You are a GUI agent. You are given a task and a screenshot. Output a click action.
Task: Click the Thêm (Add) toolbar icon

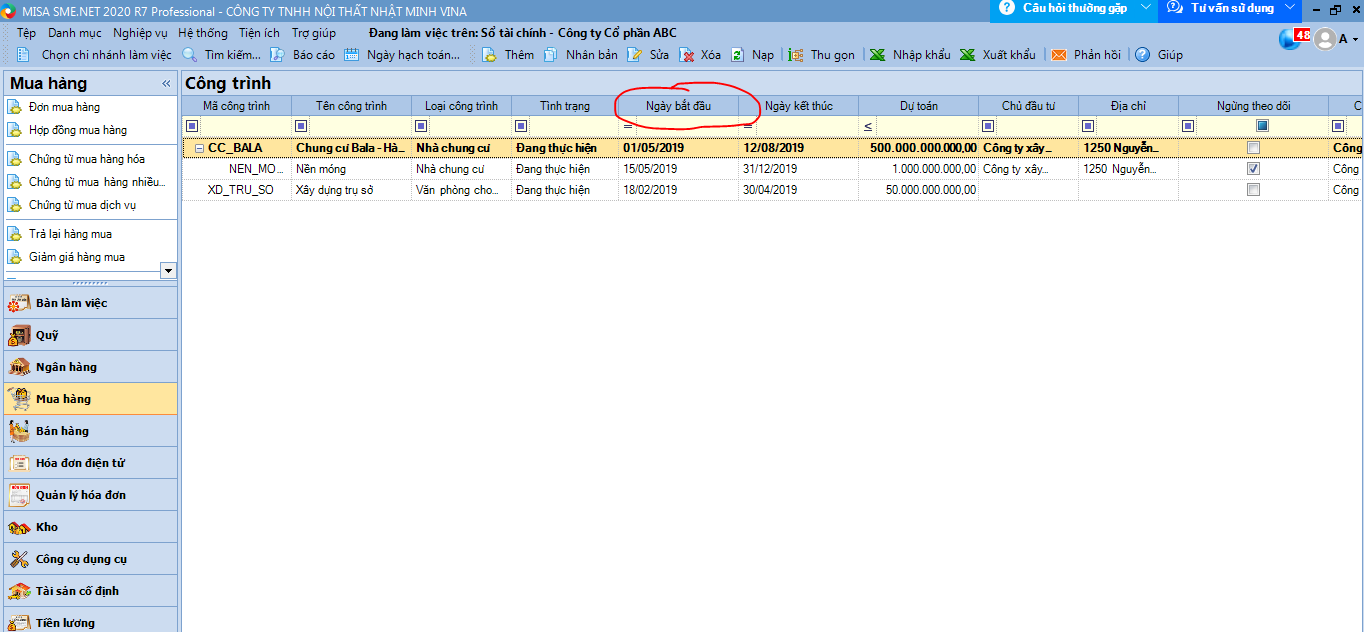pyautogui.click(x=490, y=55)
